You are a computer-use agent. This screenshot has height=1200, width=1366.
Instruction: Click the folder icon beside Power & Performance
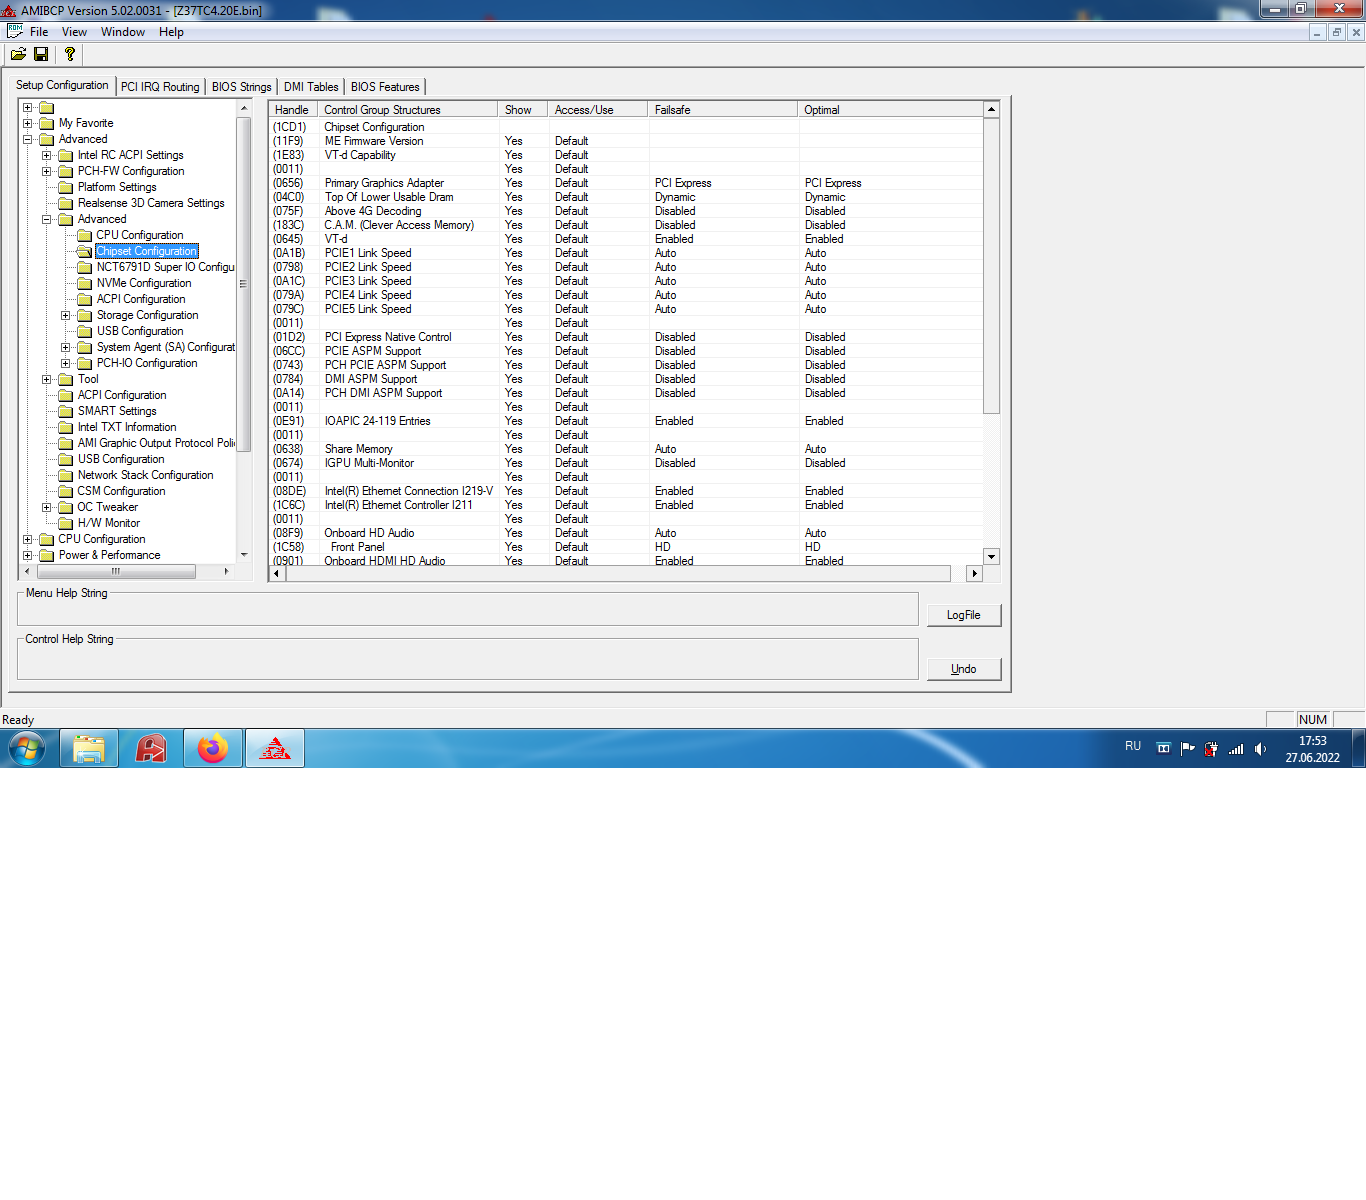coord(47,555)
